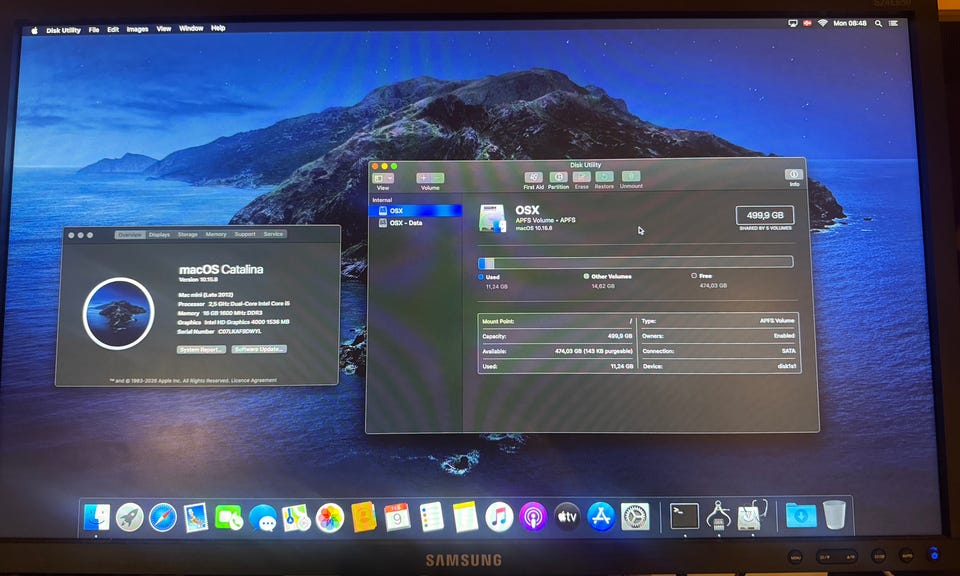960x576 pixels.
Task: Open the App Store from the Dock
Action: coord(601,516)
